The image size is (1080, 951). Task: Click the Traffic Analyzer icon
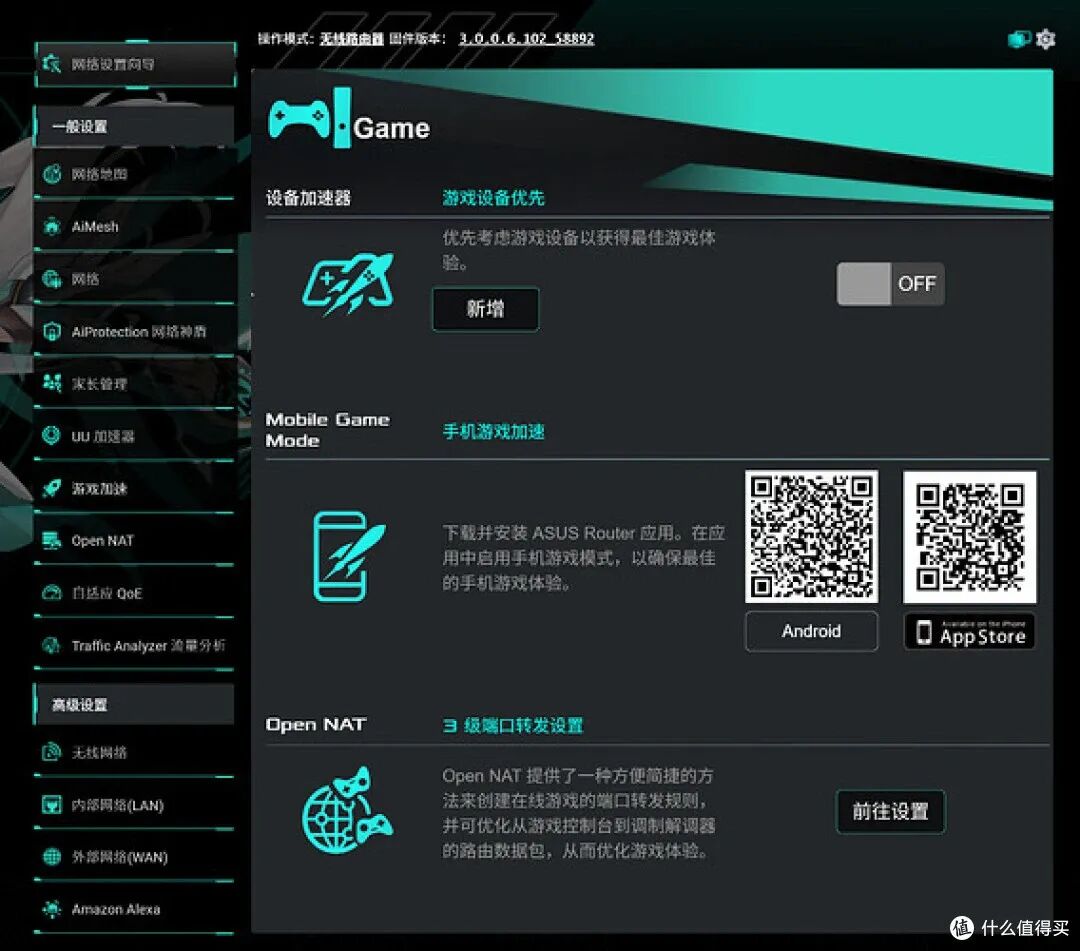point(52,645)
